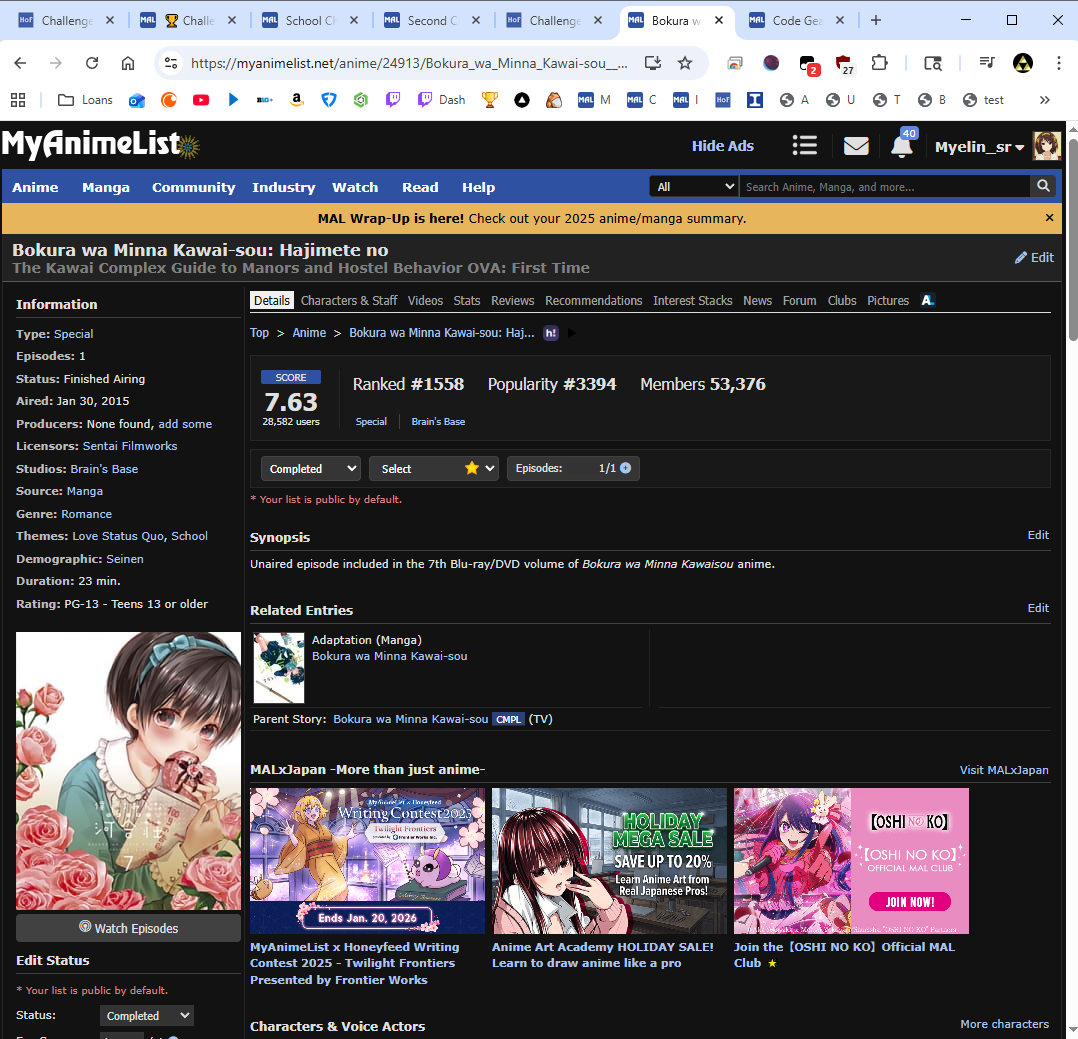Open the Completed status dropdown
This screenshot has height=1039, width=1078.
pos(311,468)
